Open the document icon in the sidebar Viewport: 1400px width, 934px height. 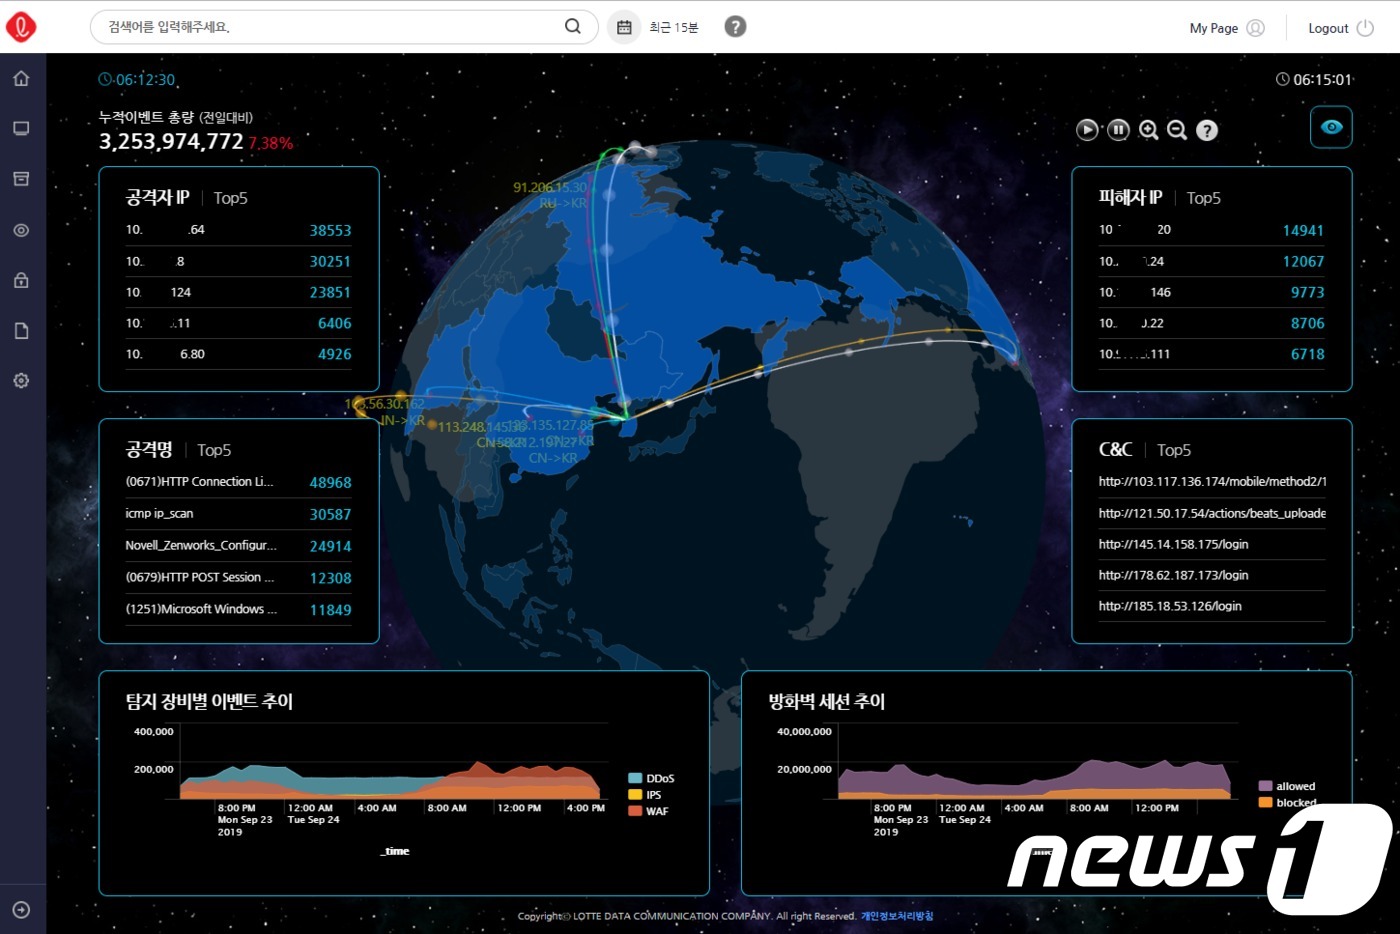[x=21, y=331]
